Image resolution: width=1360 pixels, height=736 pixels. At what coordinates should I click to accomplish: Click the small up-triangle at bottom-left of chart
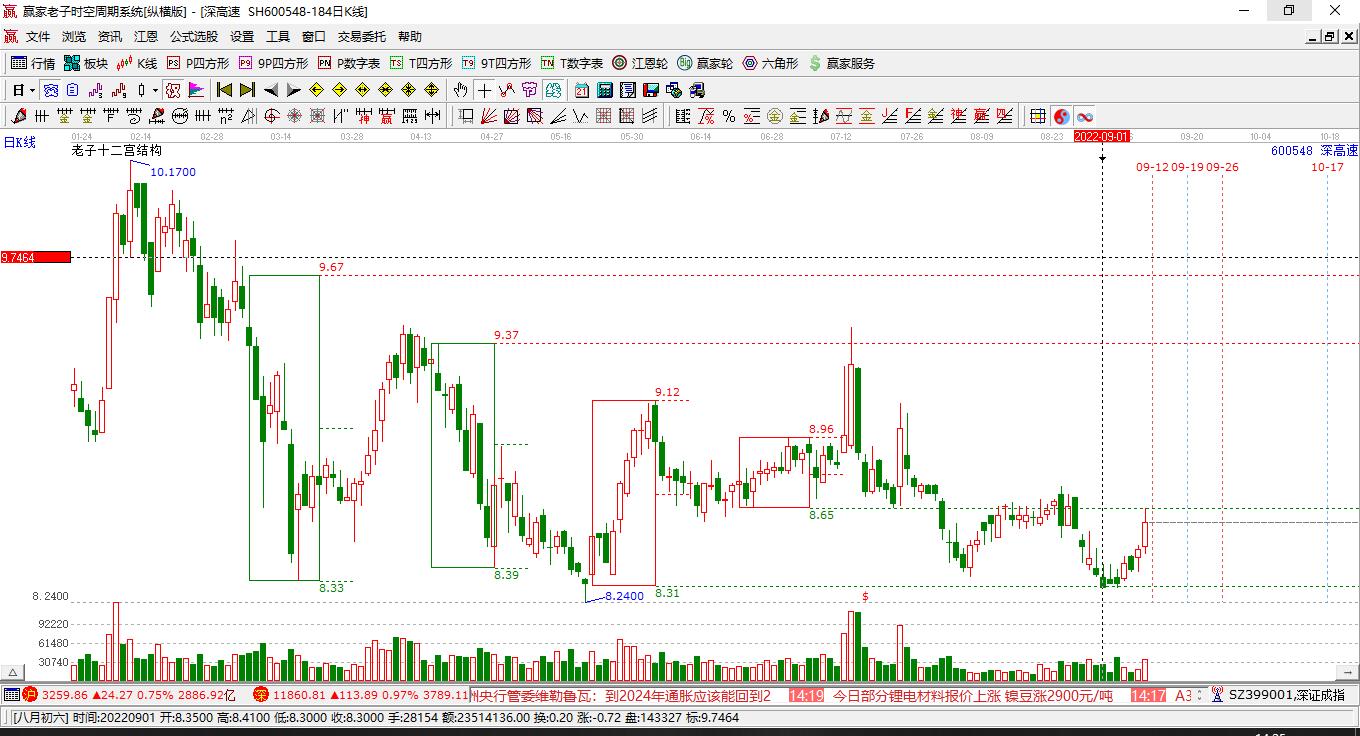(x=13, y=672)
